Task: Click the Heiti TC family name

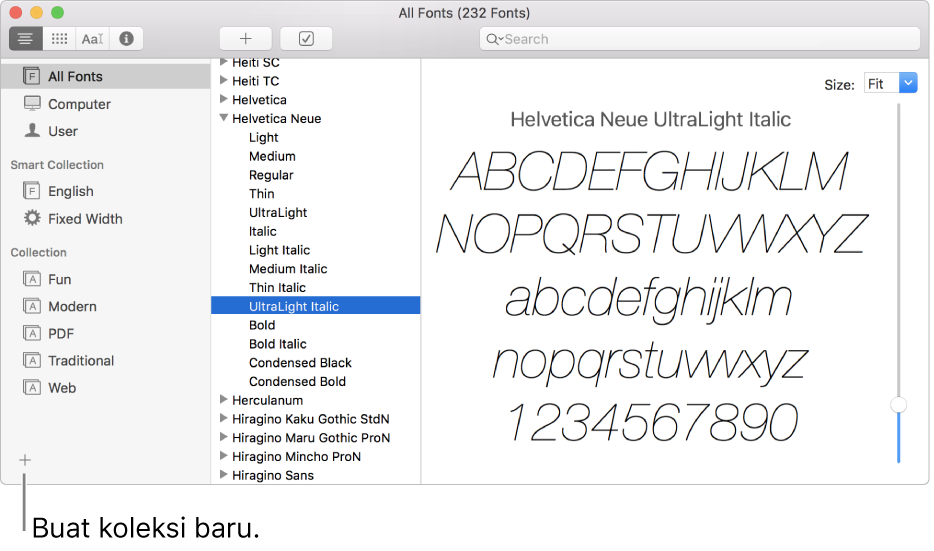Action: coord(256,81)
